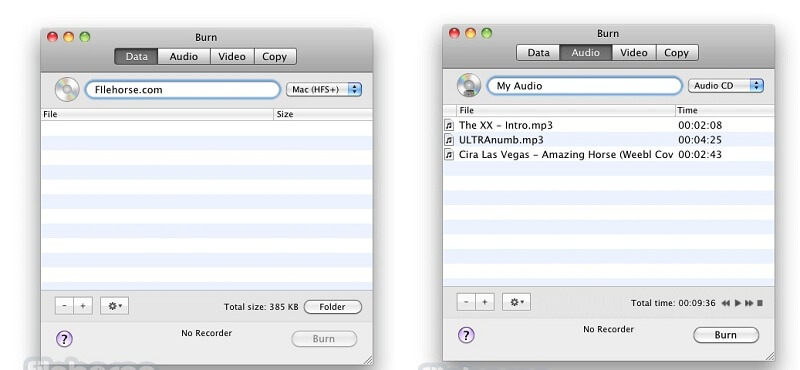Click the audio disc icon beside My Audio
The height and width of the screenshot is (370, 800).
tap(469, 86)
